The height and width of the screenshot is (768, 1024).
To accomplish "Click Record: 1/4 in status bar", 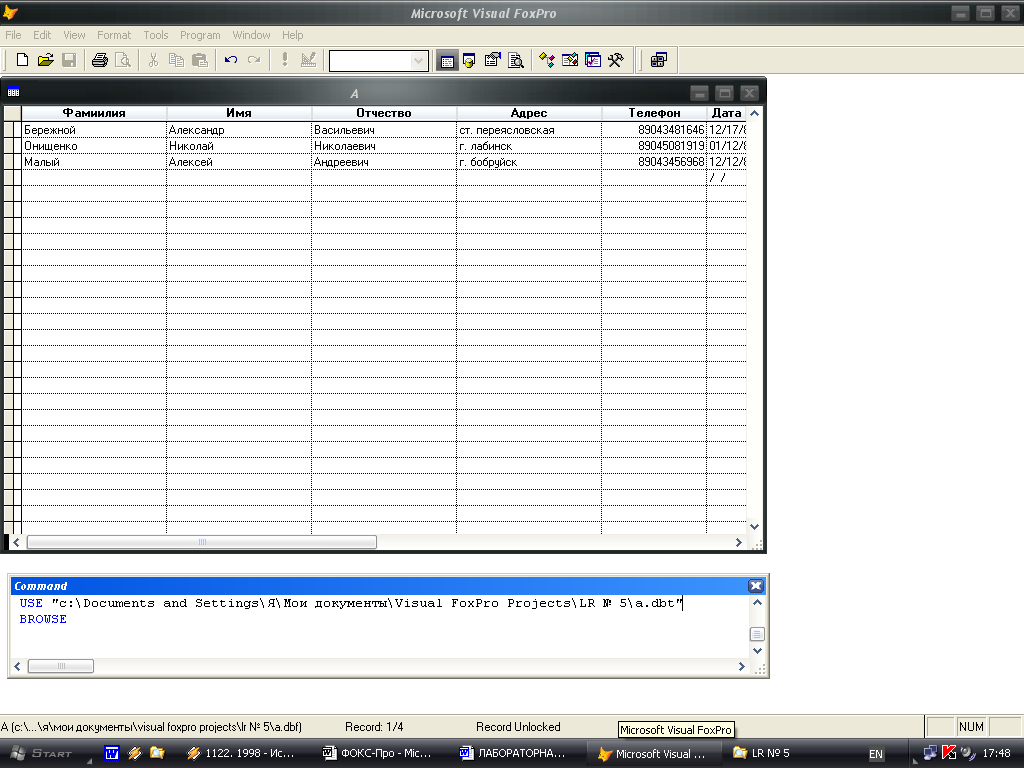I will (x=374, y=727).
